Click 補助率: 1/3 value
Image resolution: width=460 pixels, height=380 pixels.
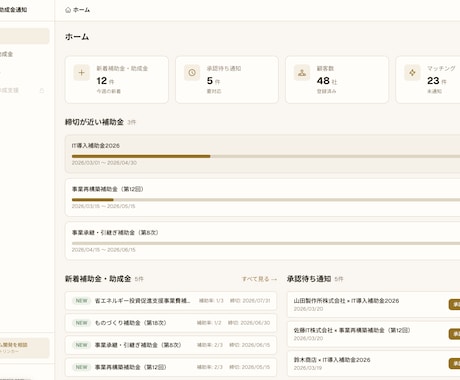pyautogui.click(x=211, y=301)
